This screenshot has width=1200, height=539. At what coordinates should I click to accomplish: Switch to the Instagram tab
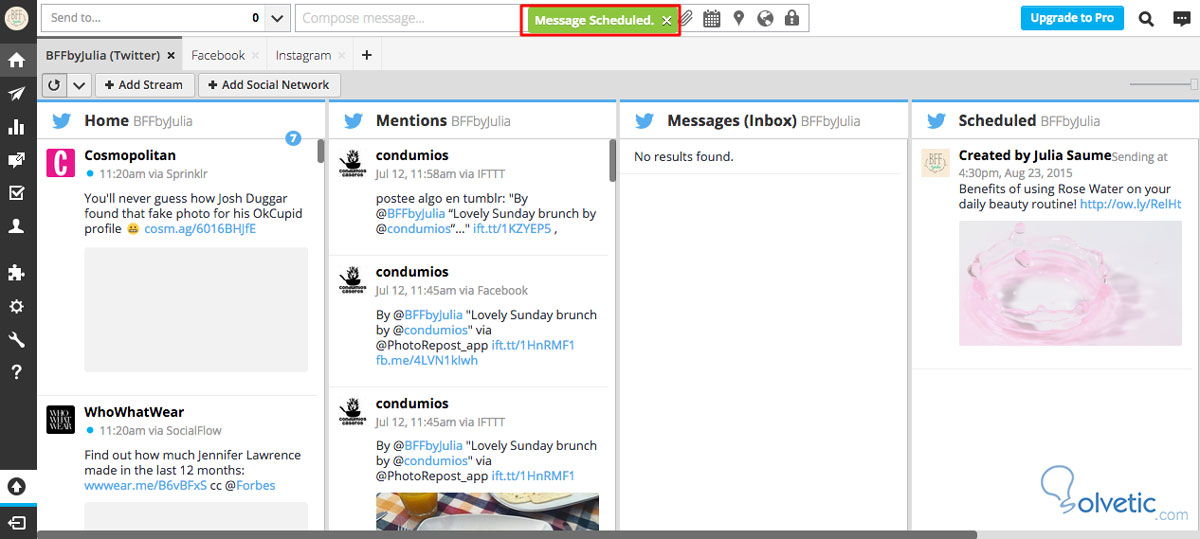pyautogui.click(x=303, y=56)
